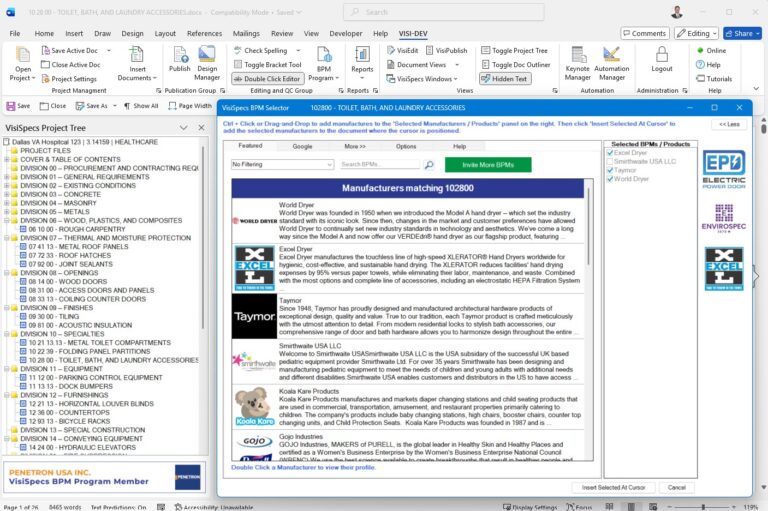Image resolution: width=768 pixels, height=511 pixels.
Task: Click the BPM search magnifier icon
Action: [428, 164]
